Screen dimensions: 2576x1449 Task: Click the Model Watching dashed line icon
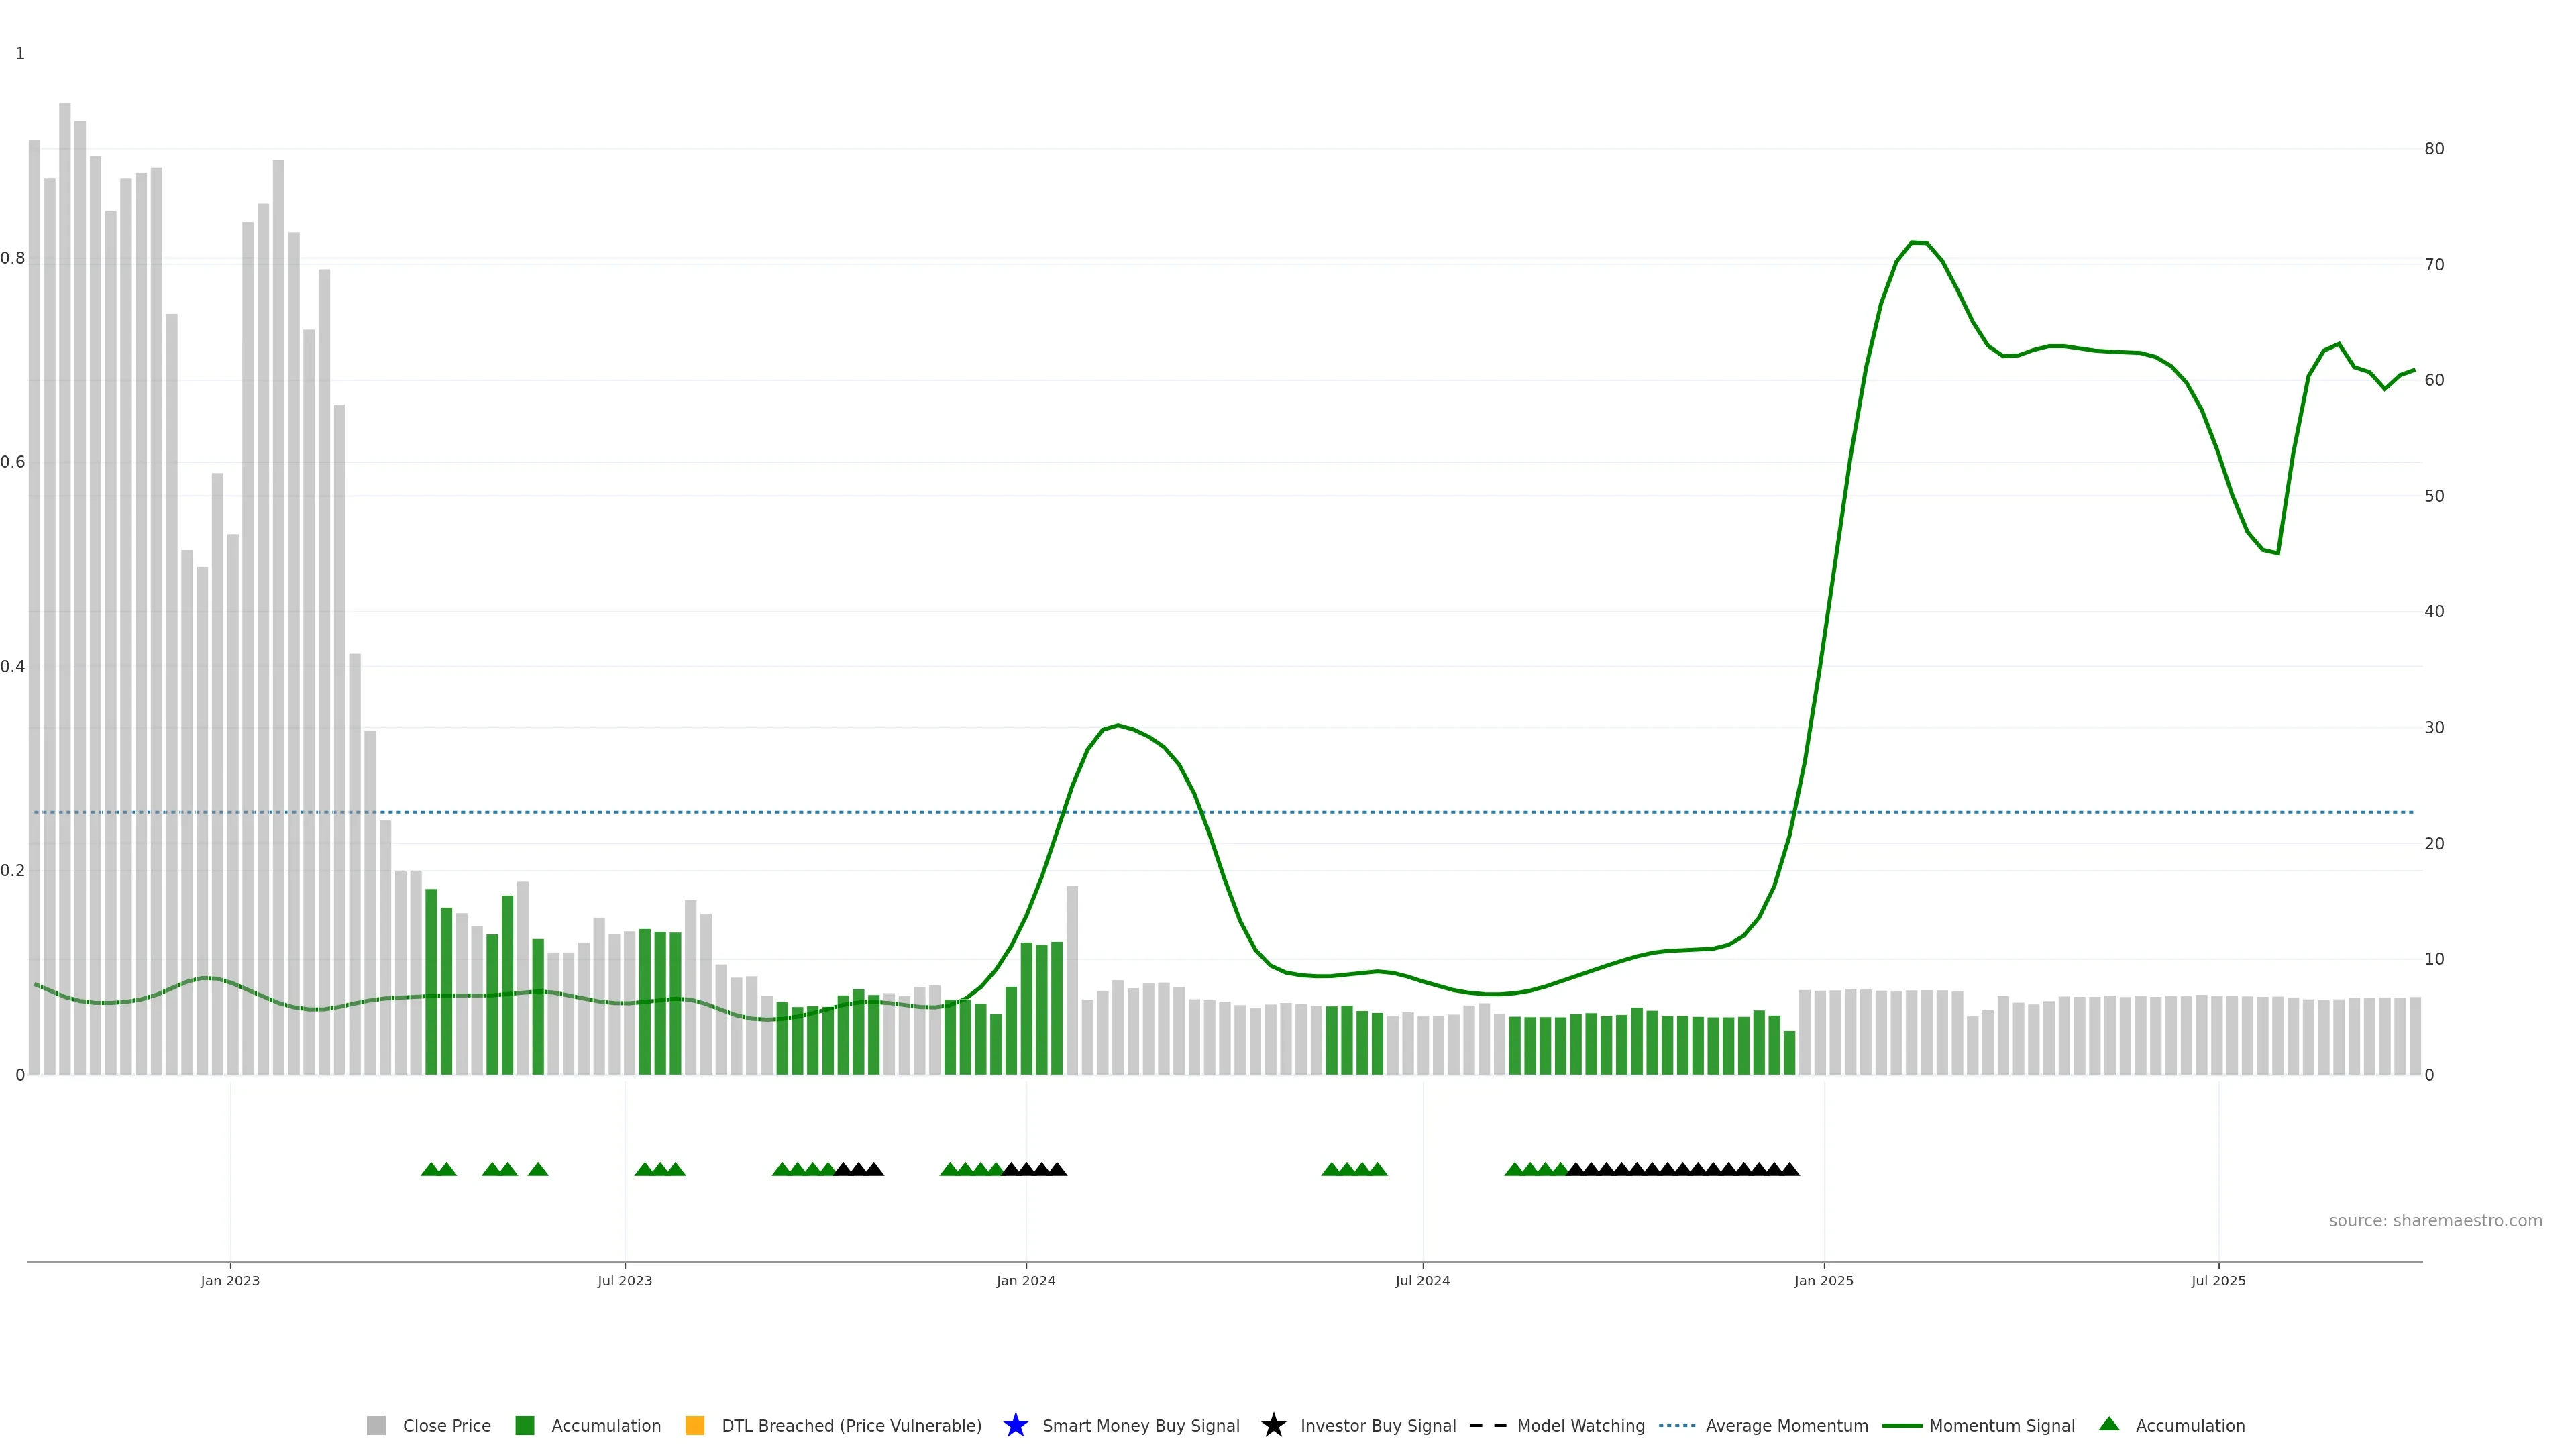[x=1488, y=1425]
